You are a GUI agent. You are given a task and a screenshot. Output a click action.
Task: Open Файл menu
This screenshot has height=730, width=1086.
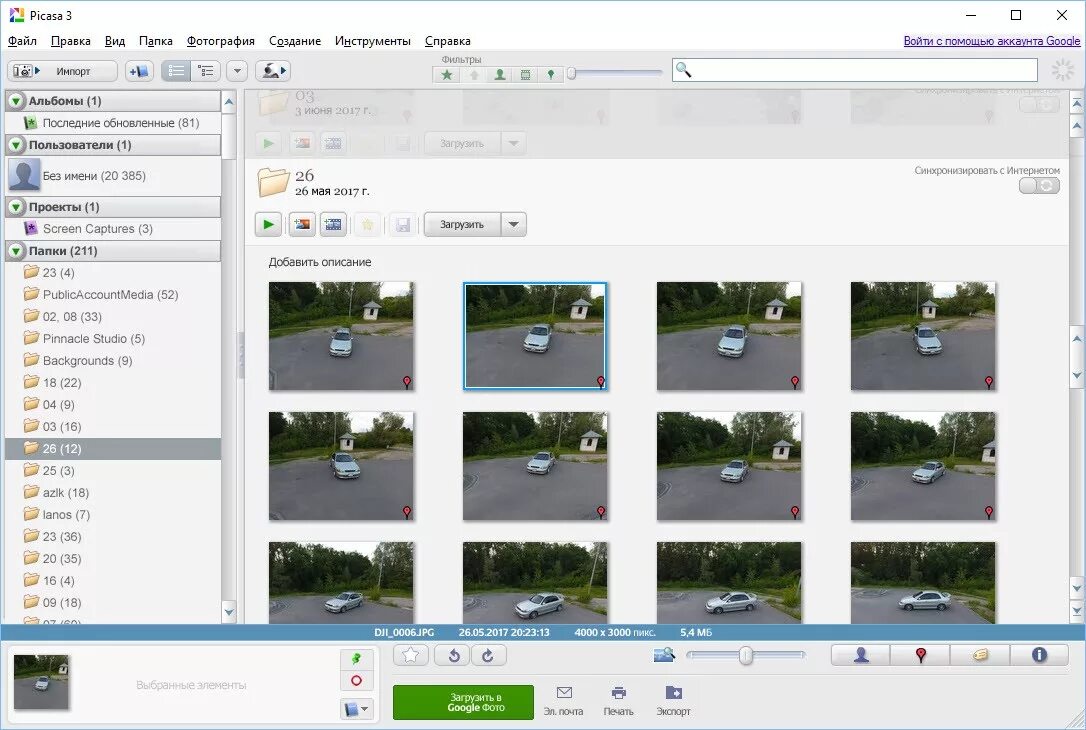pos(22,41)
